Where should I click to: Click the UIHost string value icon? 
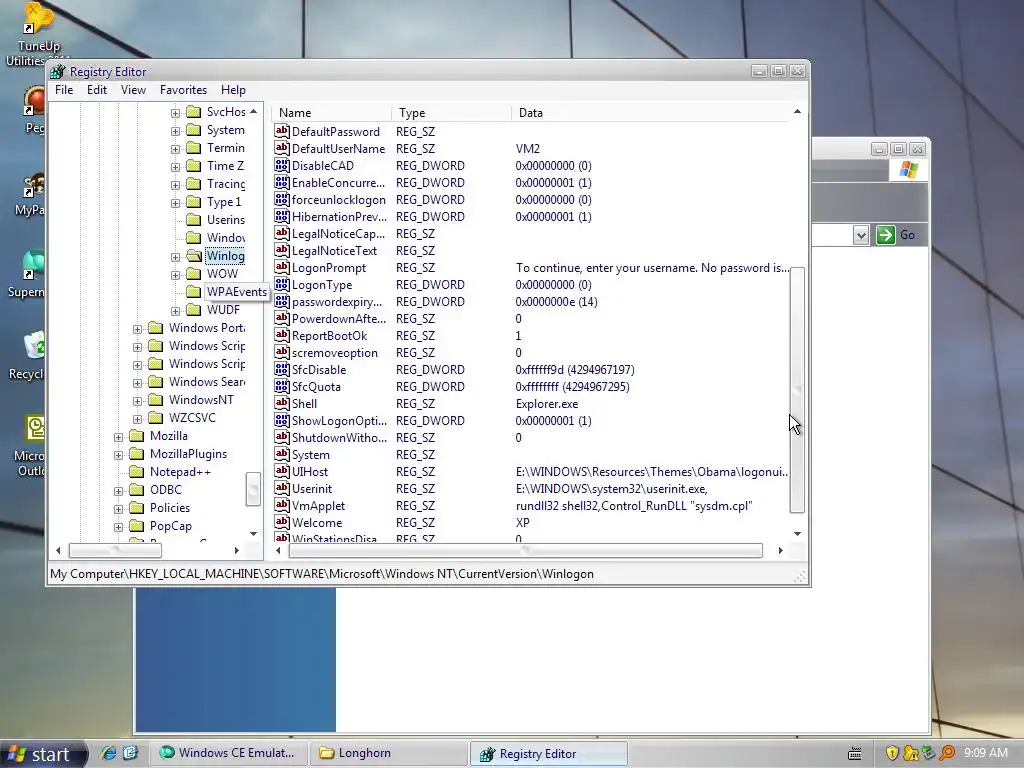(x=281, y=470)
